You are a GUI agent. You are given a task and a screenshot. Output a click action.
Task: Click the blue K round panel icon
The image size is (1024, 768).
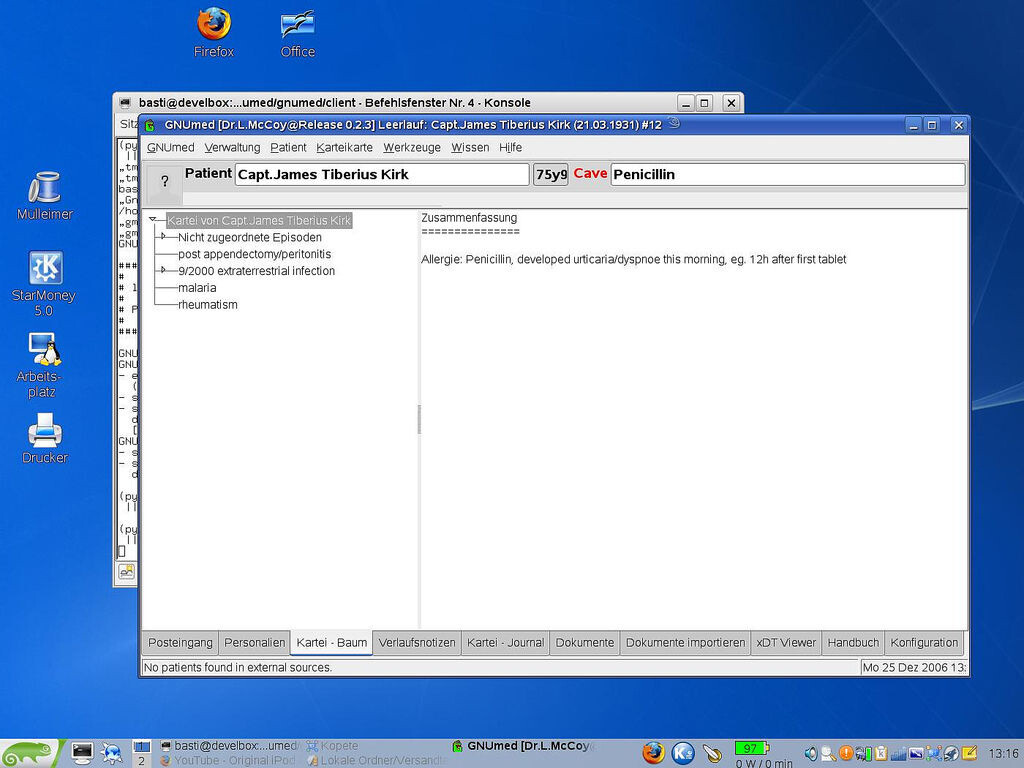[x=682, y=753]
